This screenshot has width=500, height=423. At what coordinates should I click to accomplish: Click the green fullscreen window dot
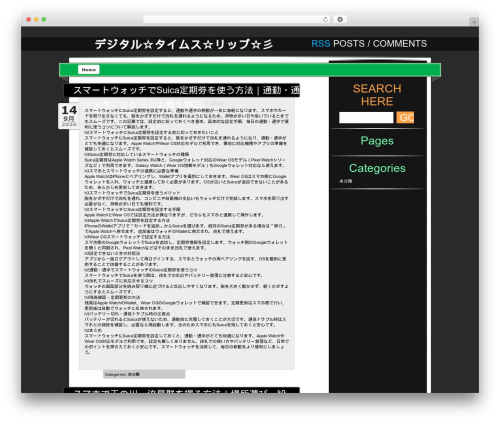tap(44, 19)
